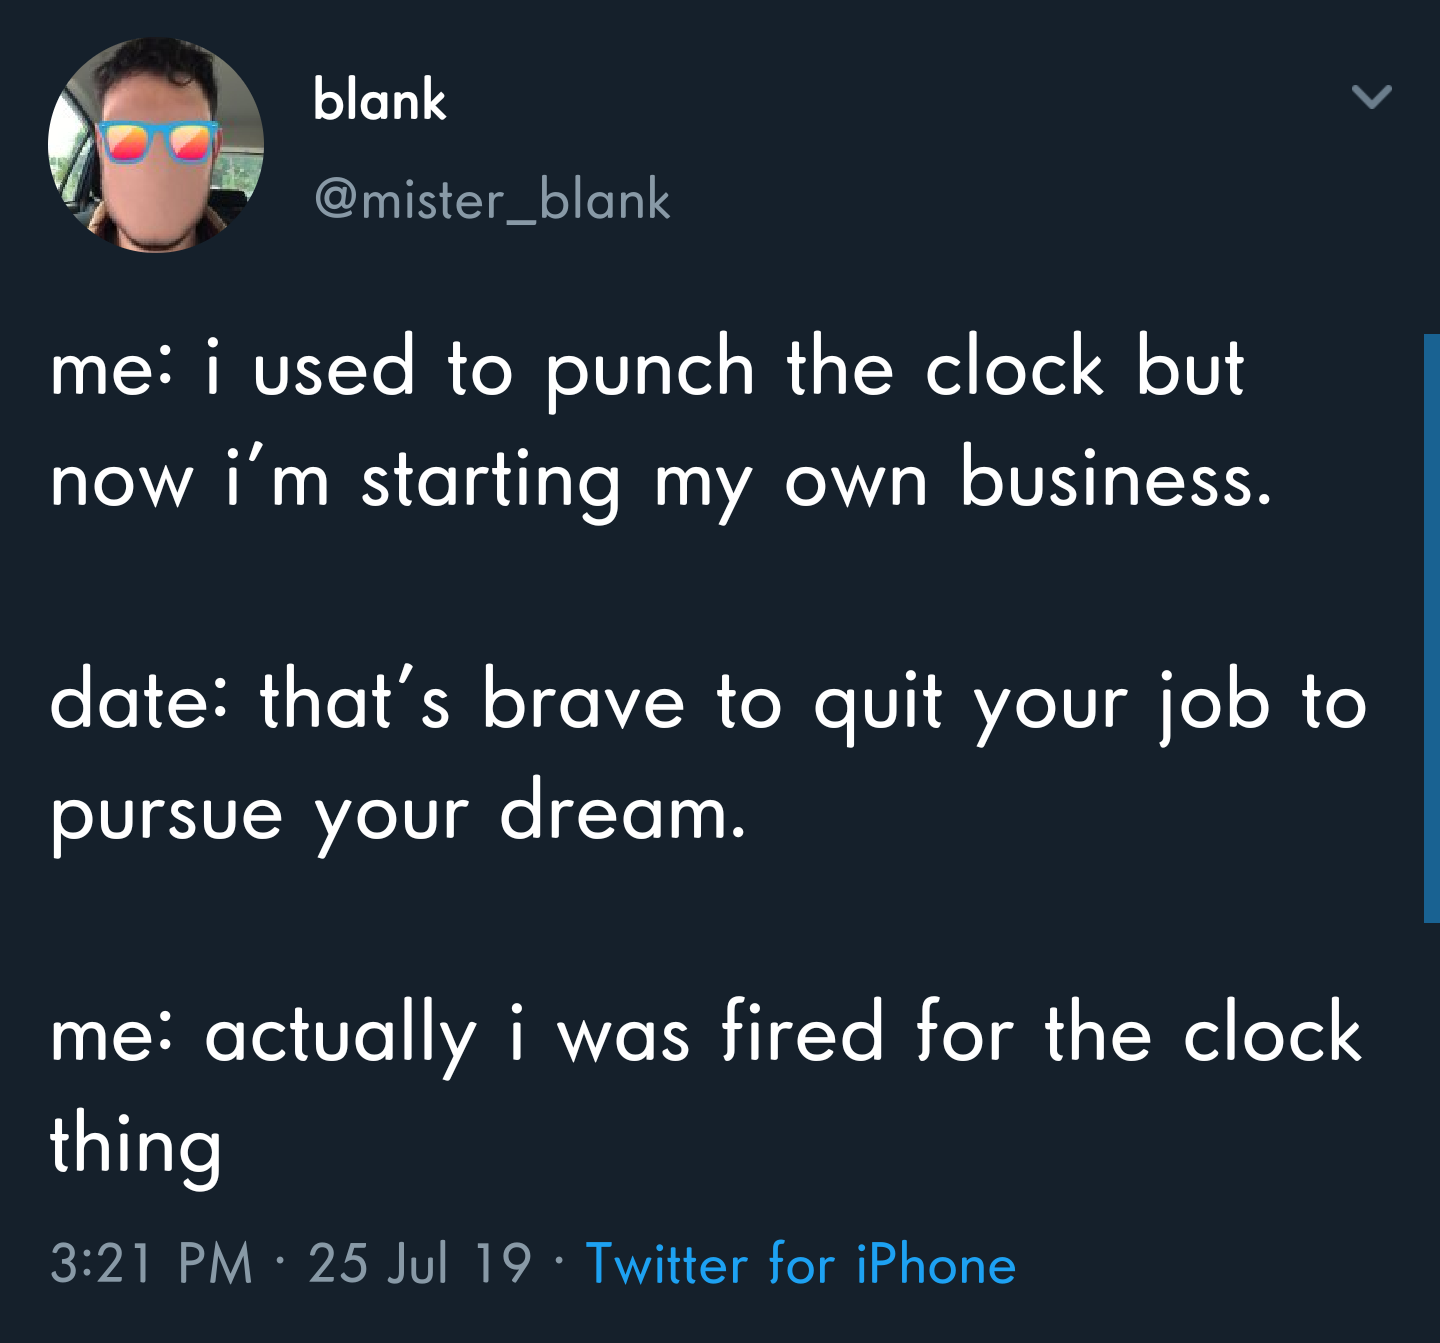Click the word "iPhone" in the source link
Screen dimensions: 1440x1343
tap(936, 1263)
